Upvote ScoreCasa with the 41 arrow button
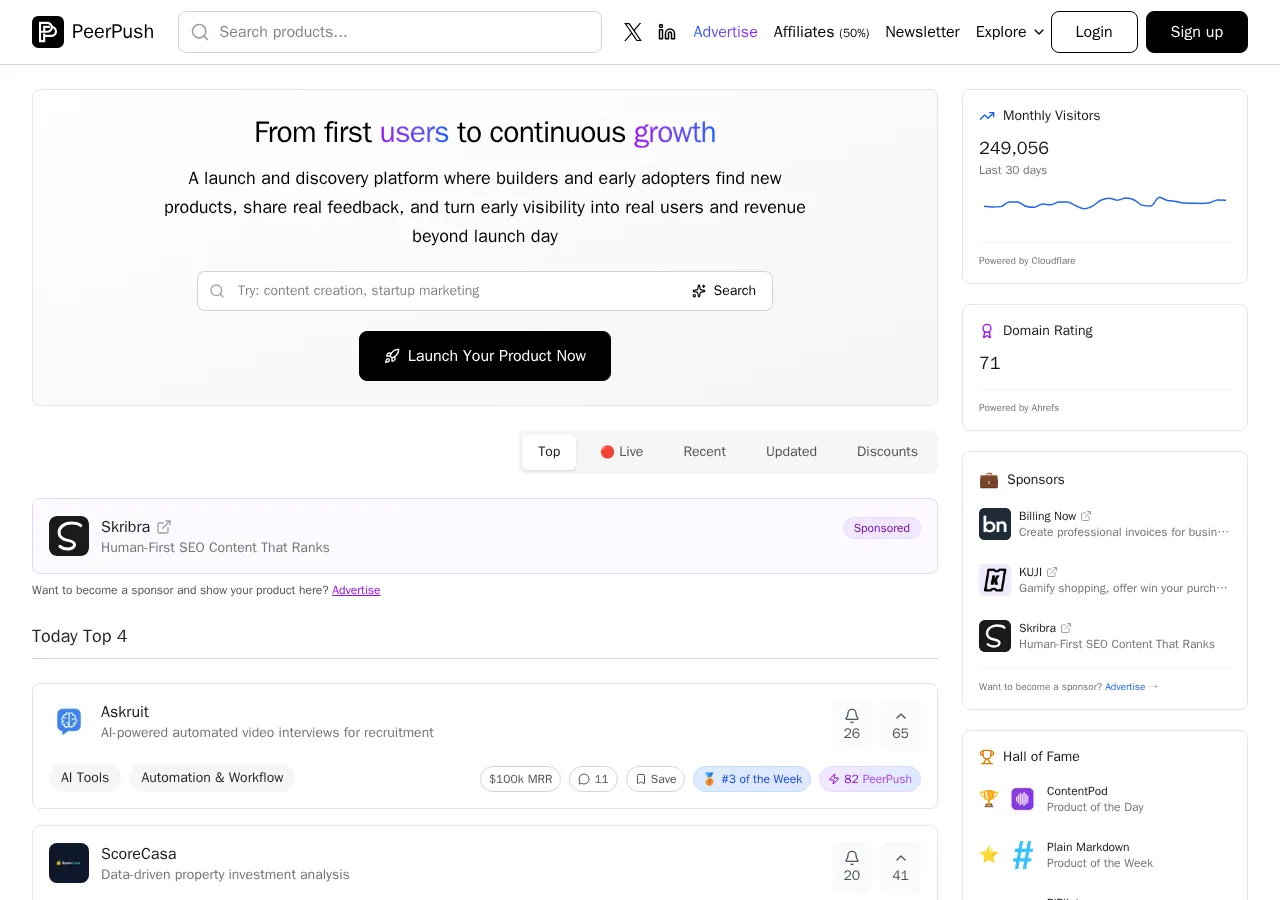The image size is (1280, 900). (x=901, y=867)
